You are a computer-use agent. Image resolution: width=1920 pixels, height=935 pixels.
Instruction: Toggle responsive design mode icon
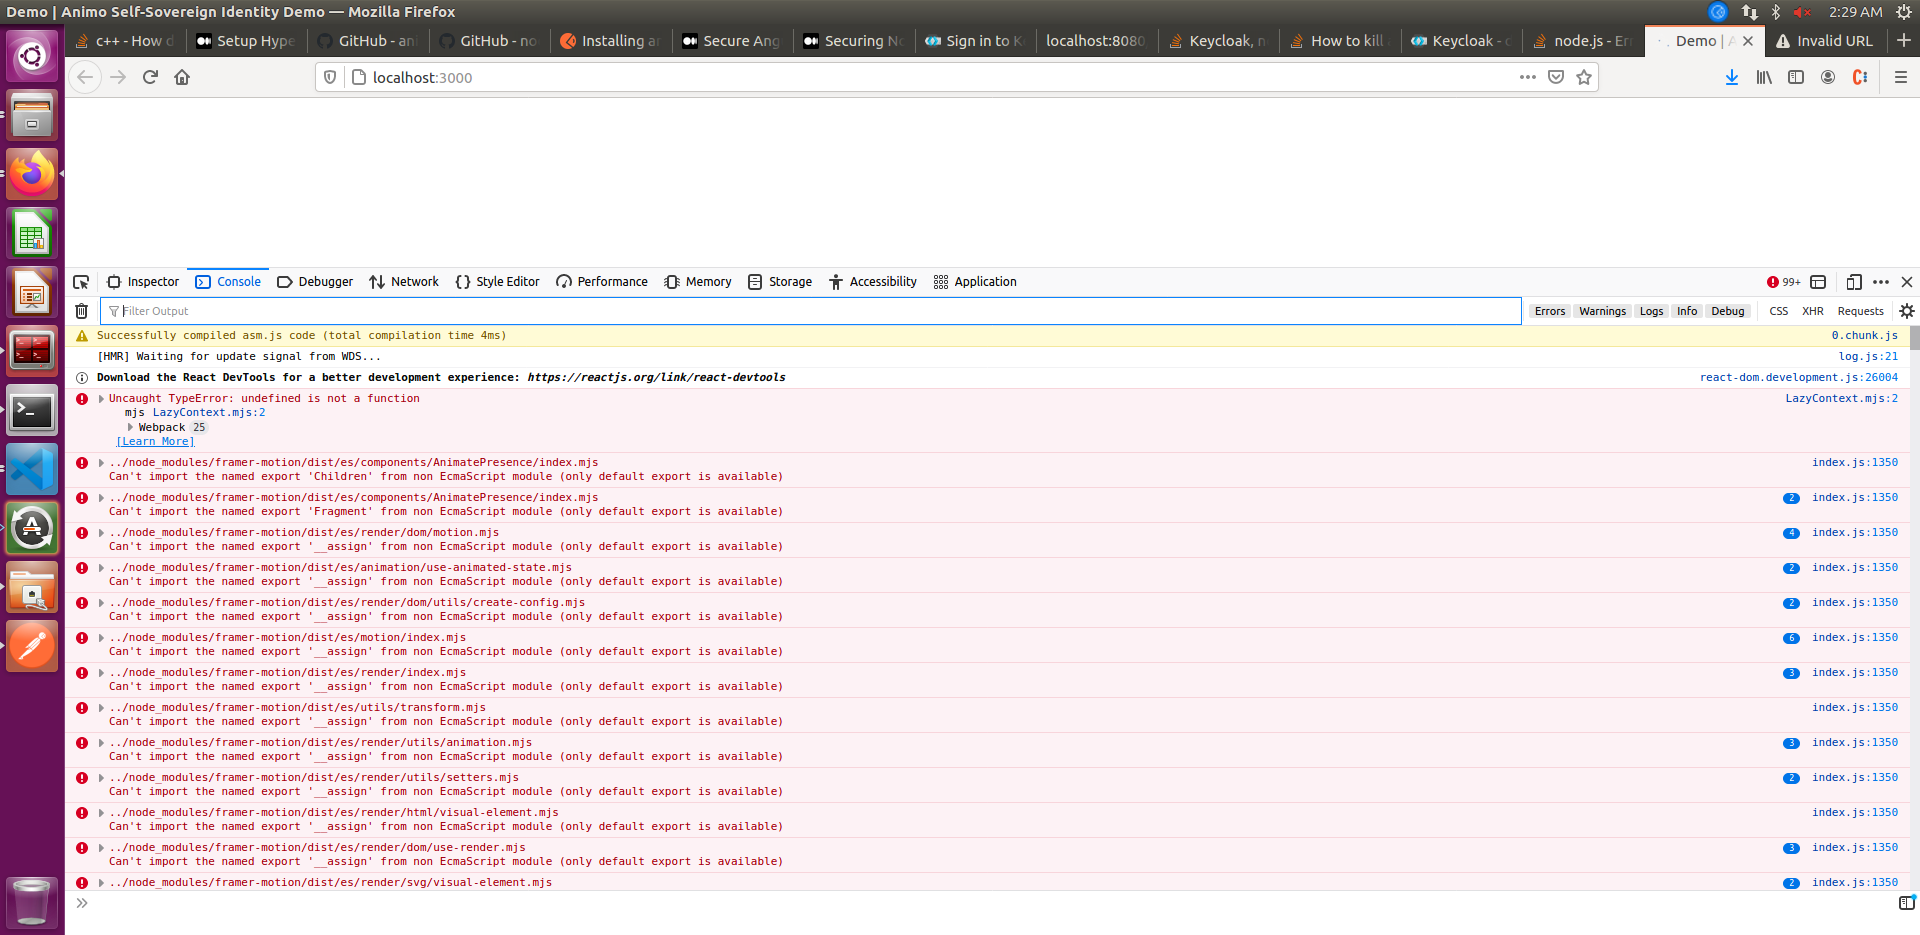coord(1855,282)
